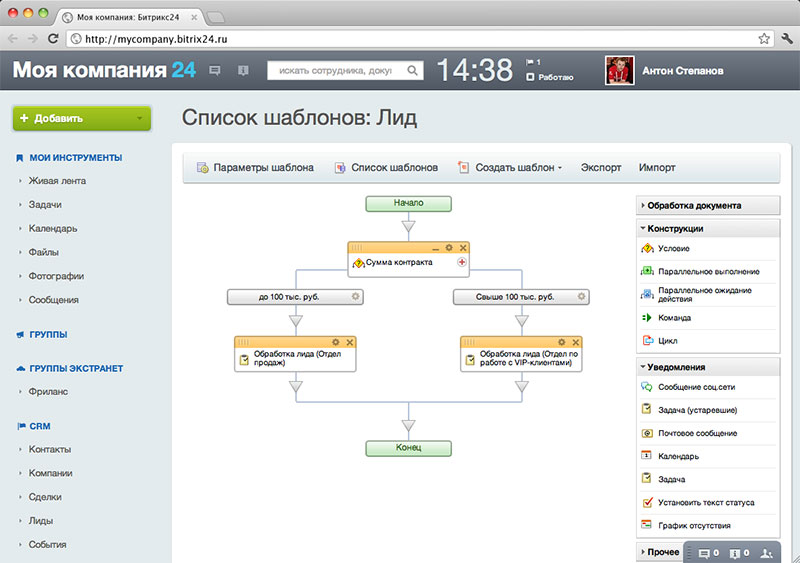Viewport: 800px width, 563px height.
Task: Click Импорт in the toolbar
Action: [657, 167]
